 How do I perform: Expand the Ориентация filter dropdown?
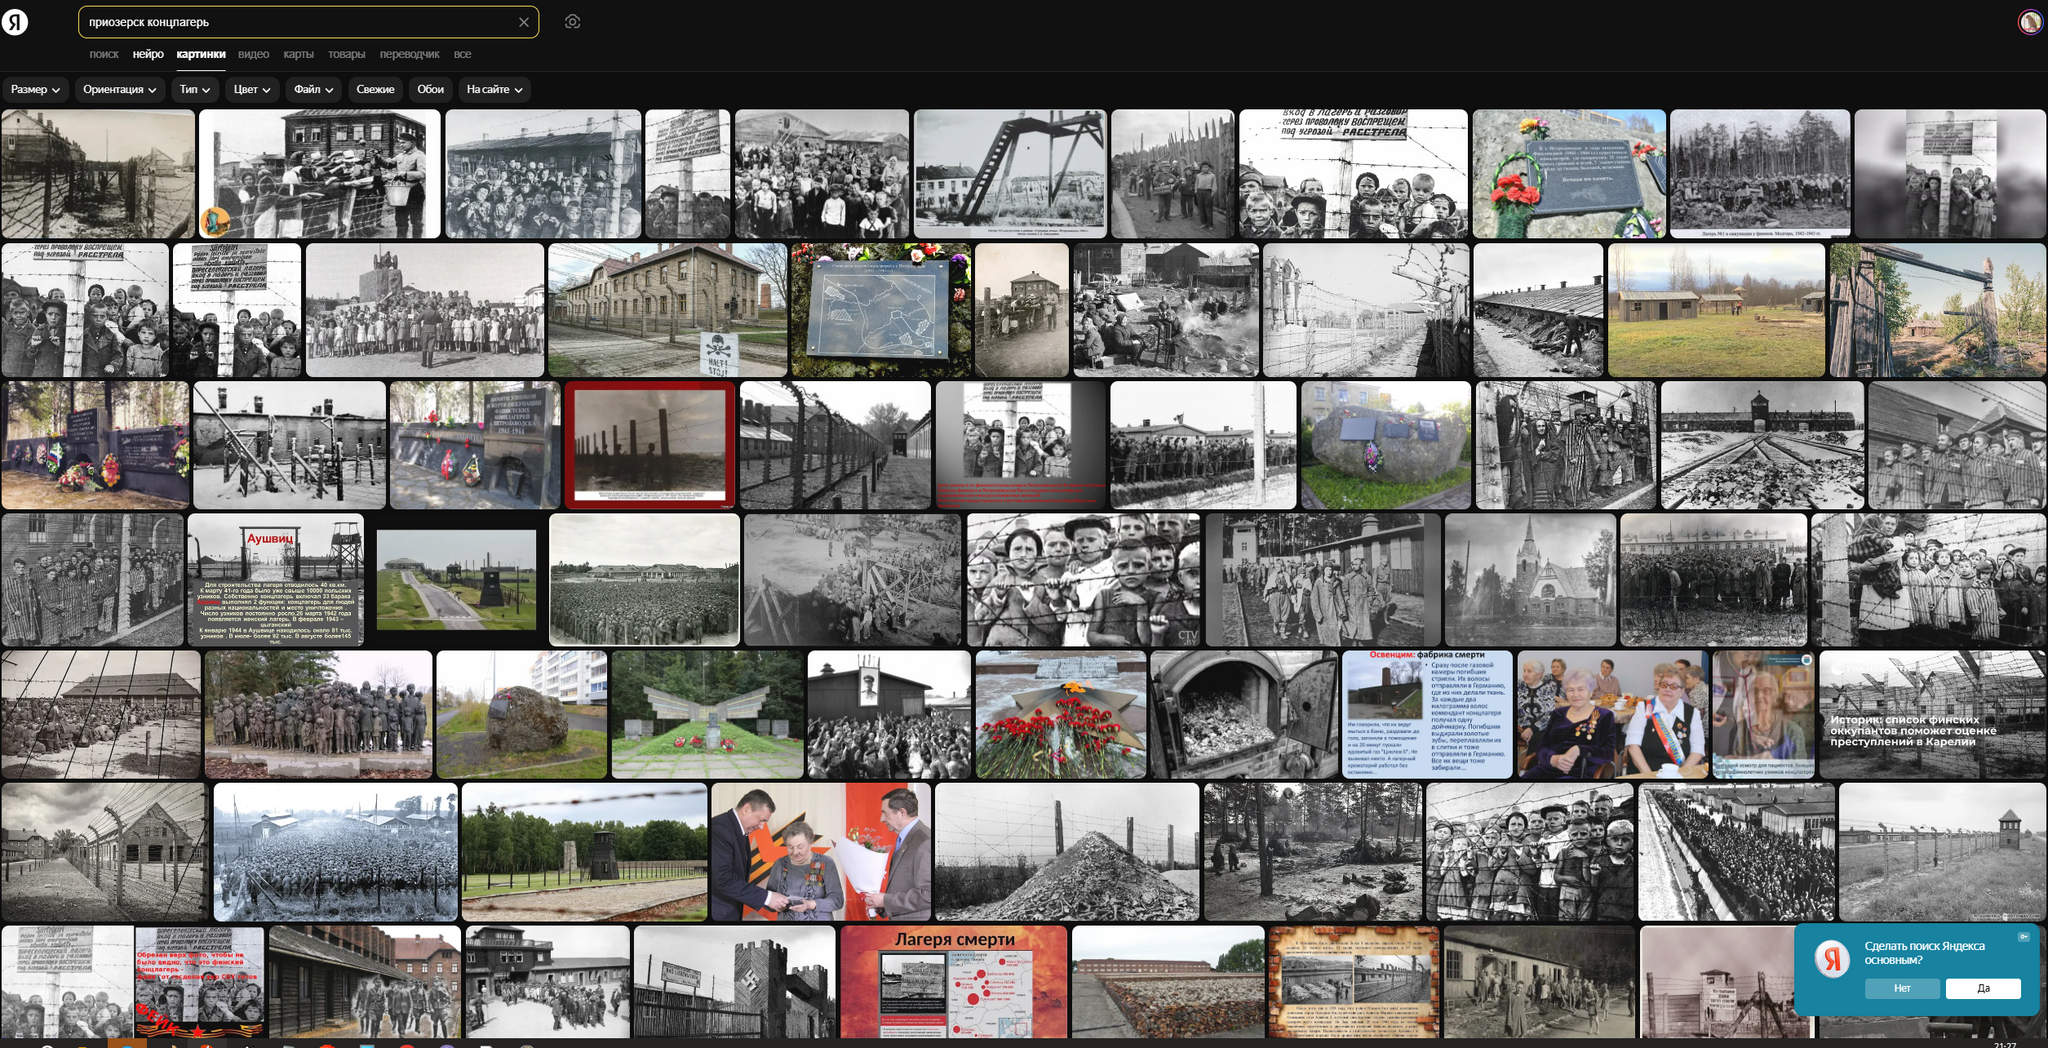119,90
